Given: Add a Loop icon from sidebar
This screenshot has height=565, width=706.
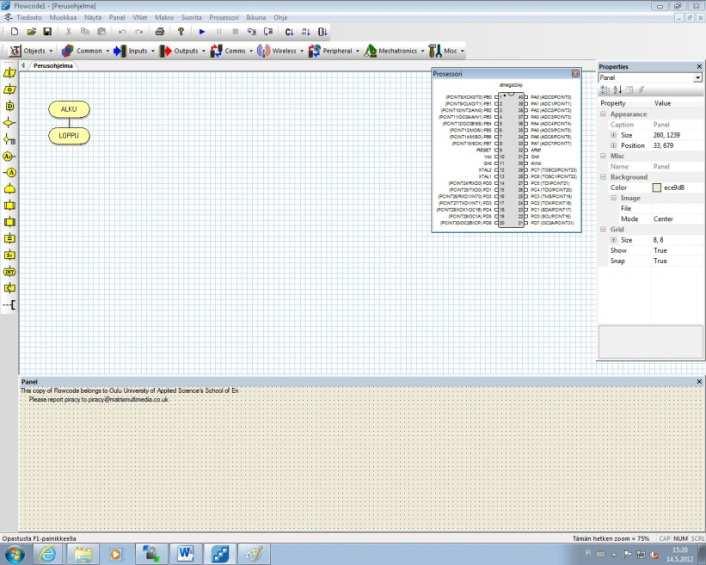Looking at the screenshot, I should [9, 189].
